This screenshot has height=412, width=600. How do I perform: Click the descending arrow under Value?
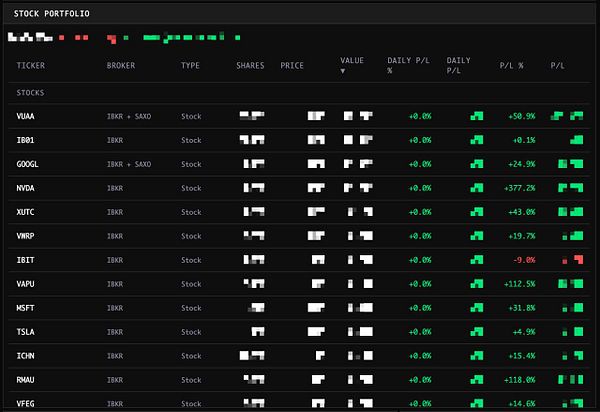point(342,71)
